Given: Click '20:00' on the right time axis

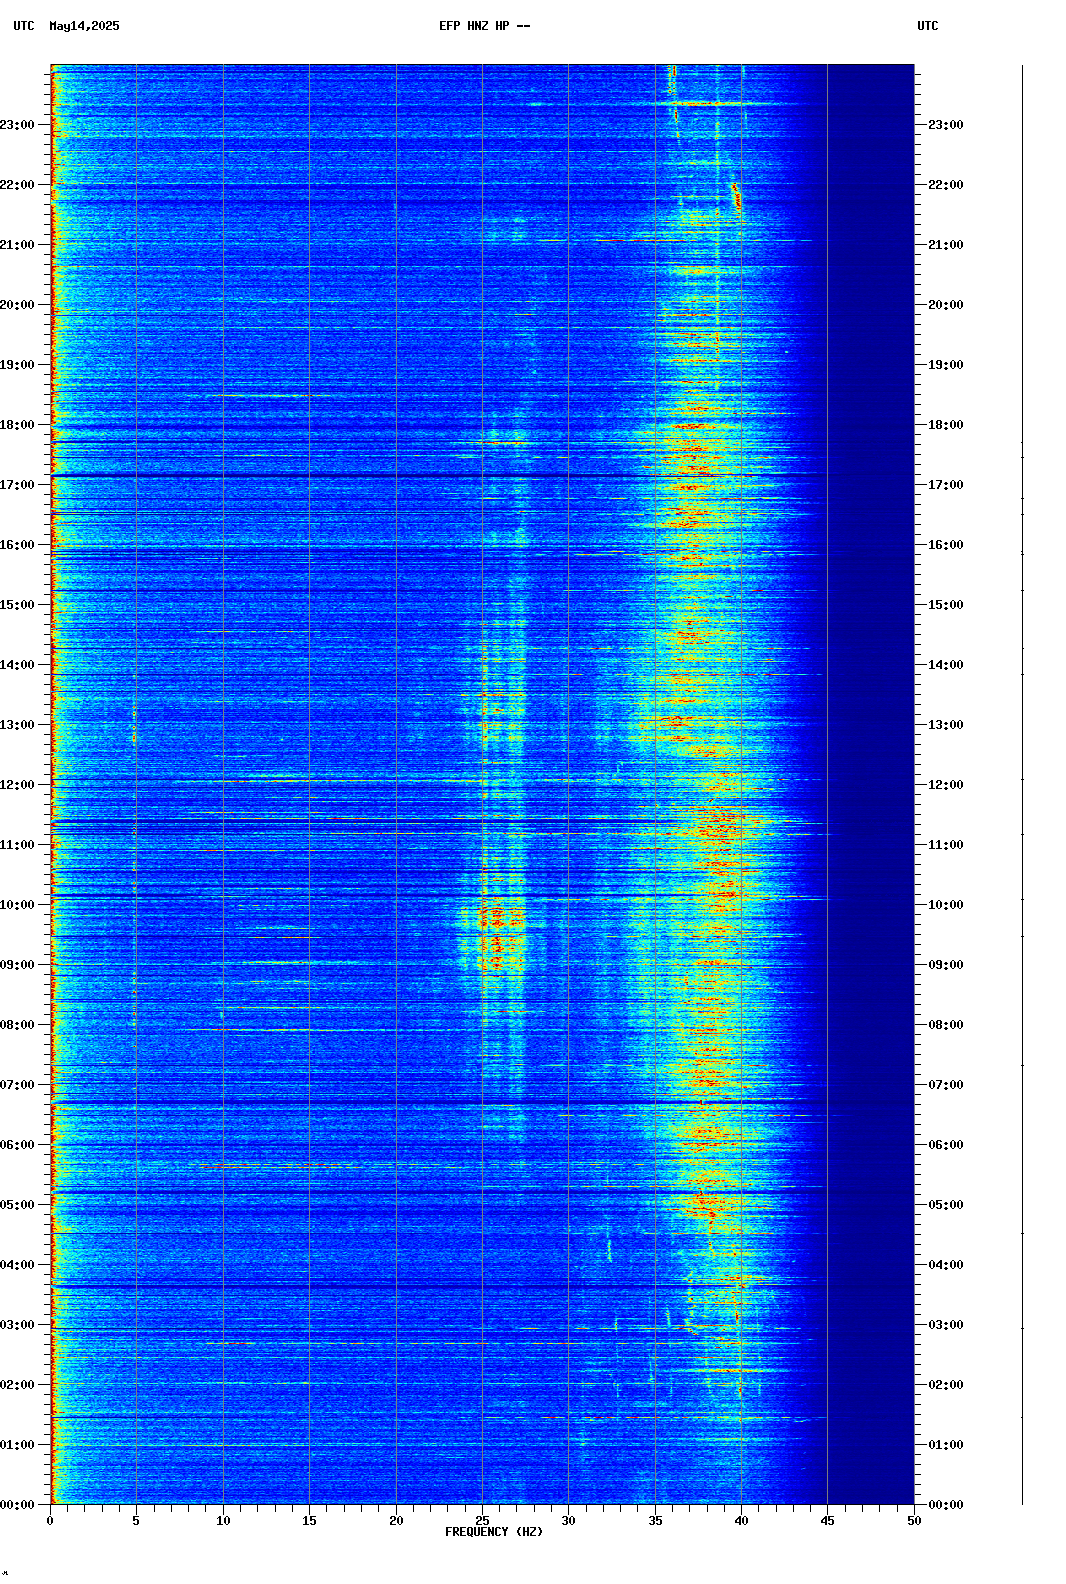Looking at the screenshot, I should pos(946,305).
